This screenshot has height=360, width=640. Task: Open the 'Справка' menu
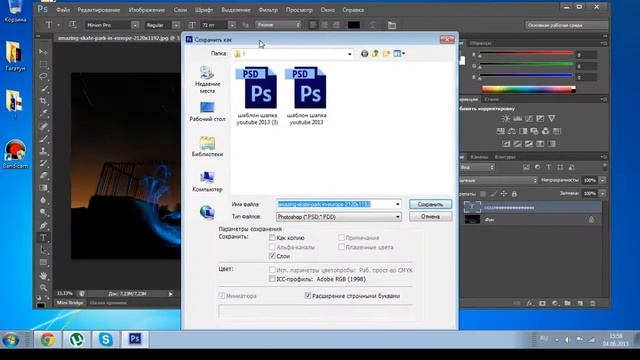tap(353, 10)
